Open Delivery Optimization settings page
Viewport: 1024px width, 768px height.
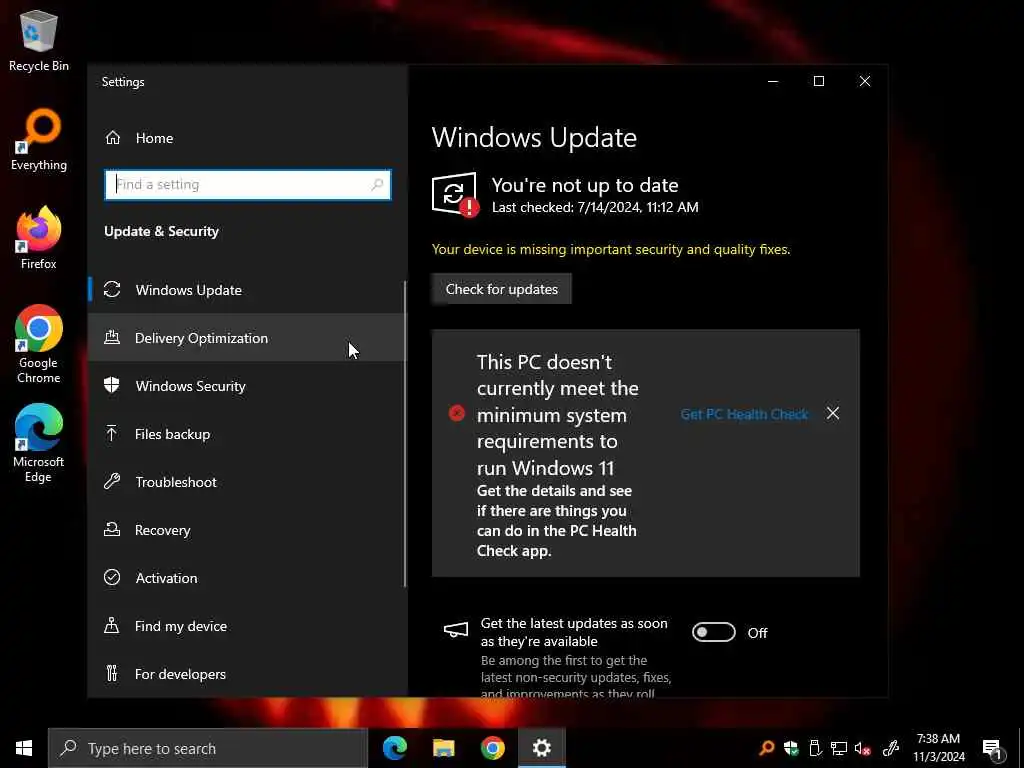[x=247, y=338]
